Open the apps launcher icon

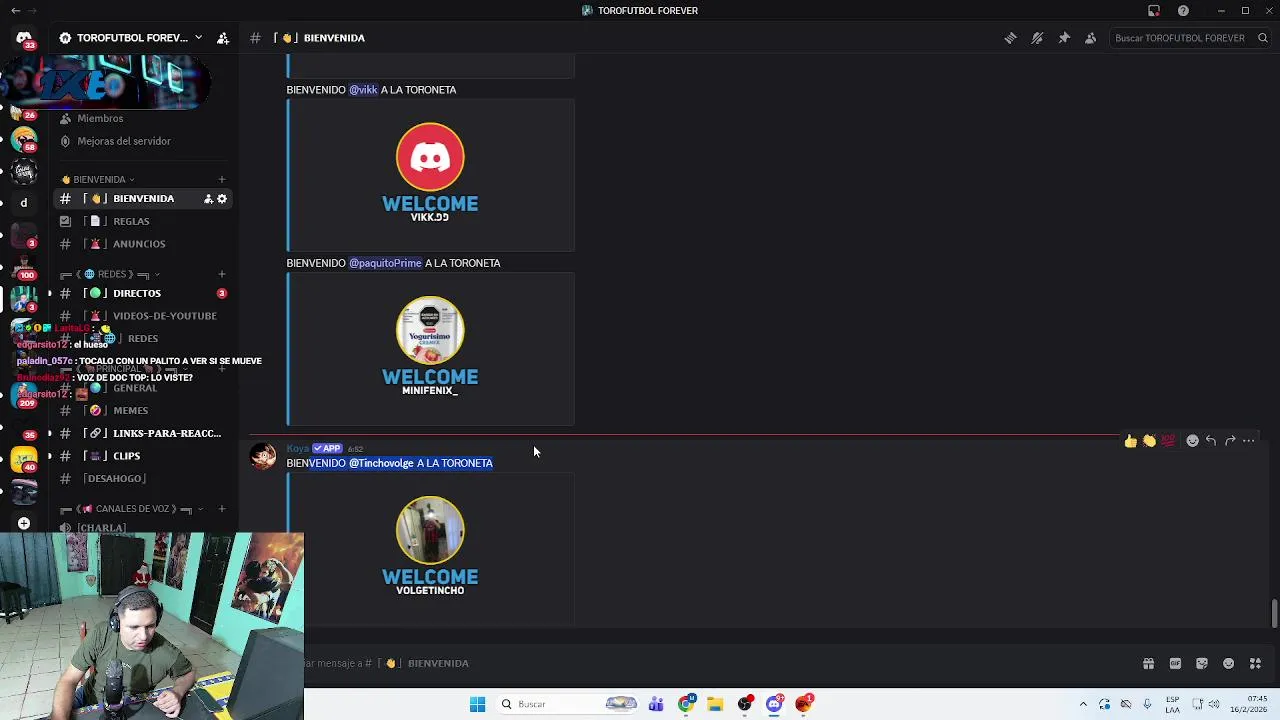1256,663
